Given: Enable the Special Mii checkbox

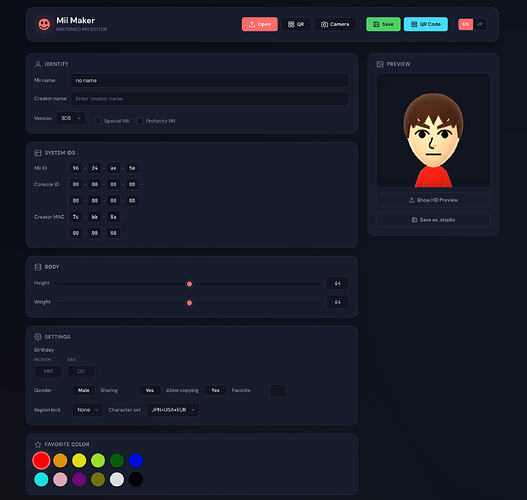Looking at the screenshot, I should 98,121.
